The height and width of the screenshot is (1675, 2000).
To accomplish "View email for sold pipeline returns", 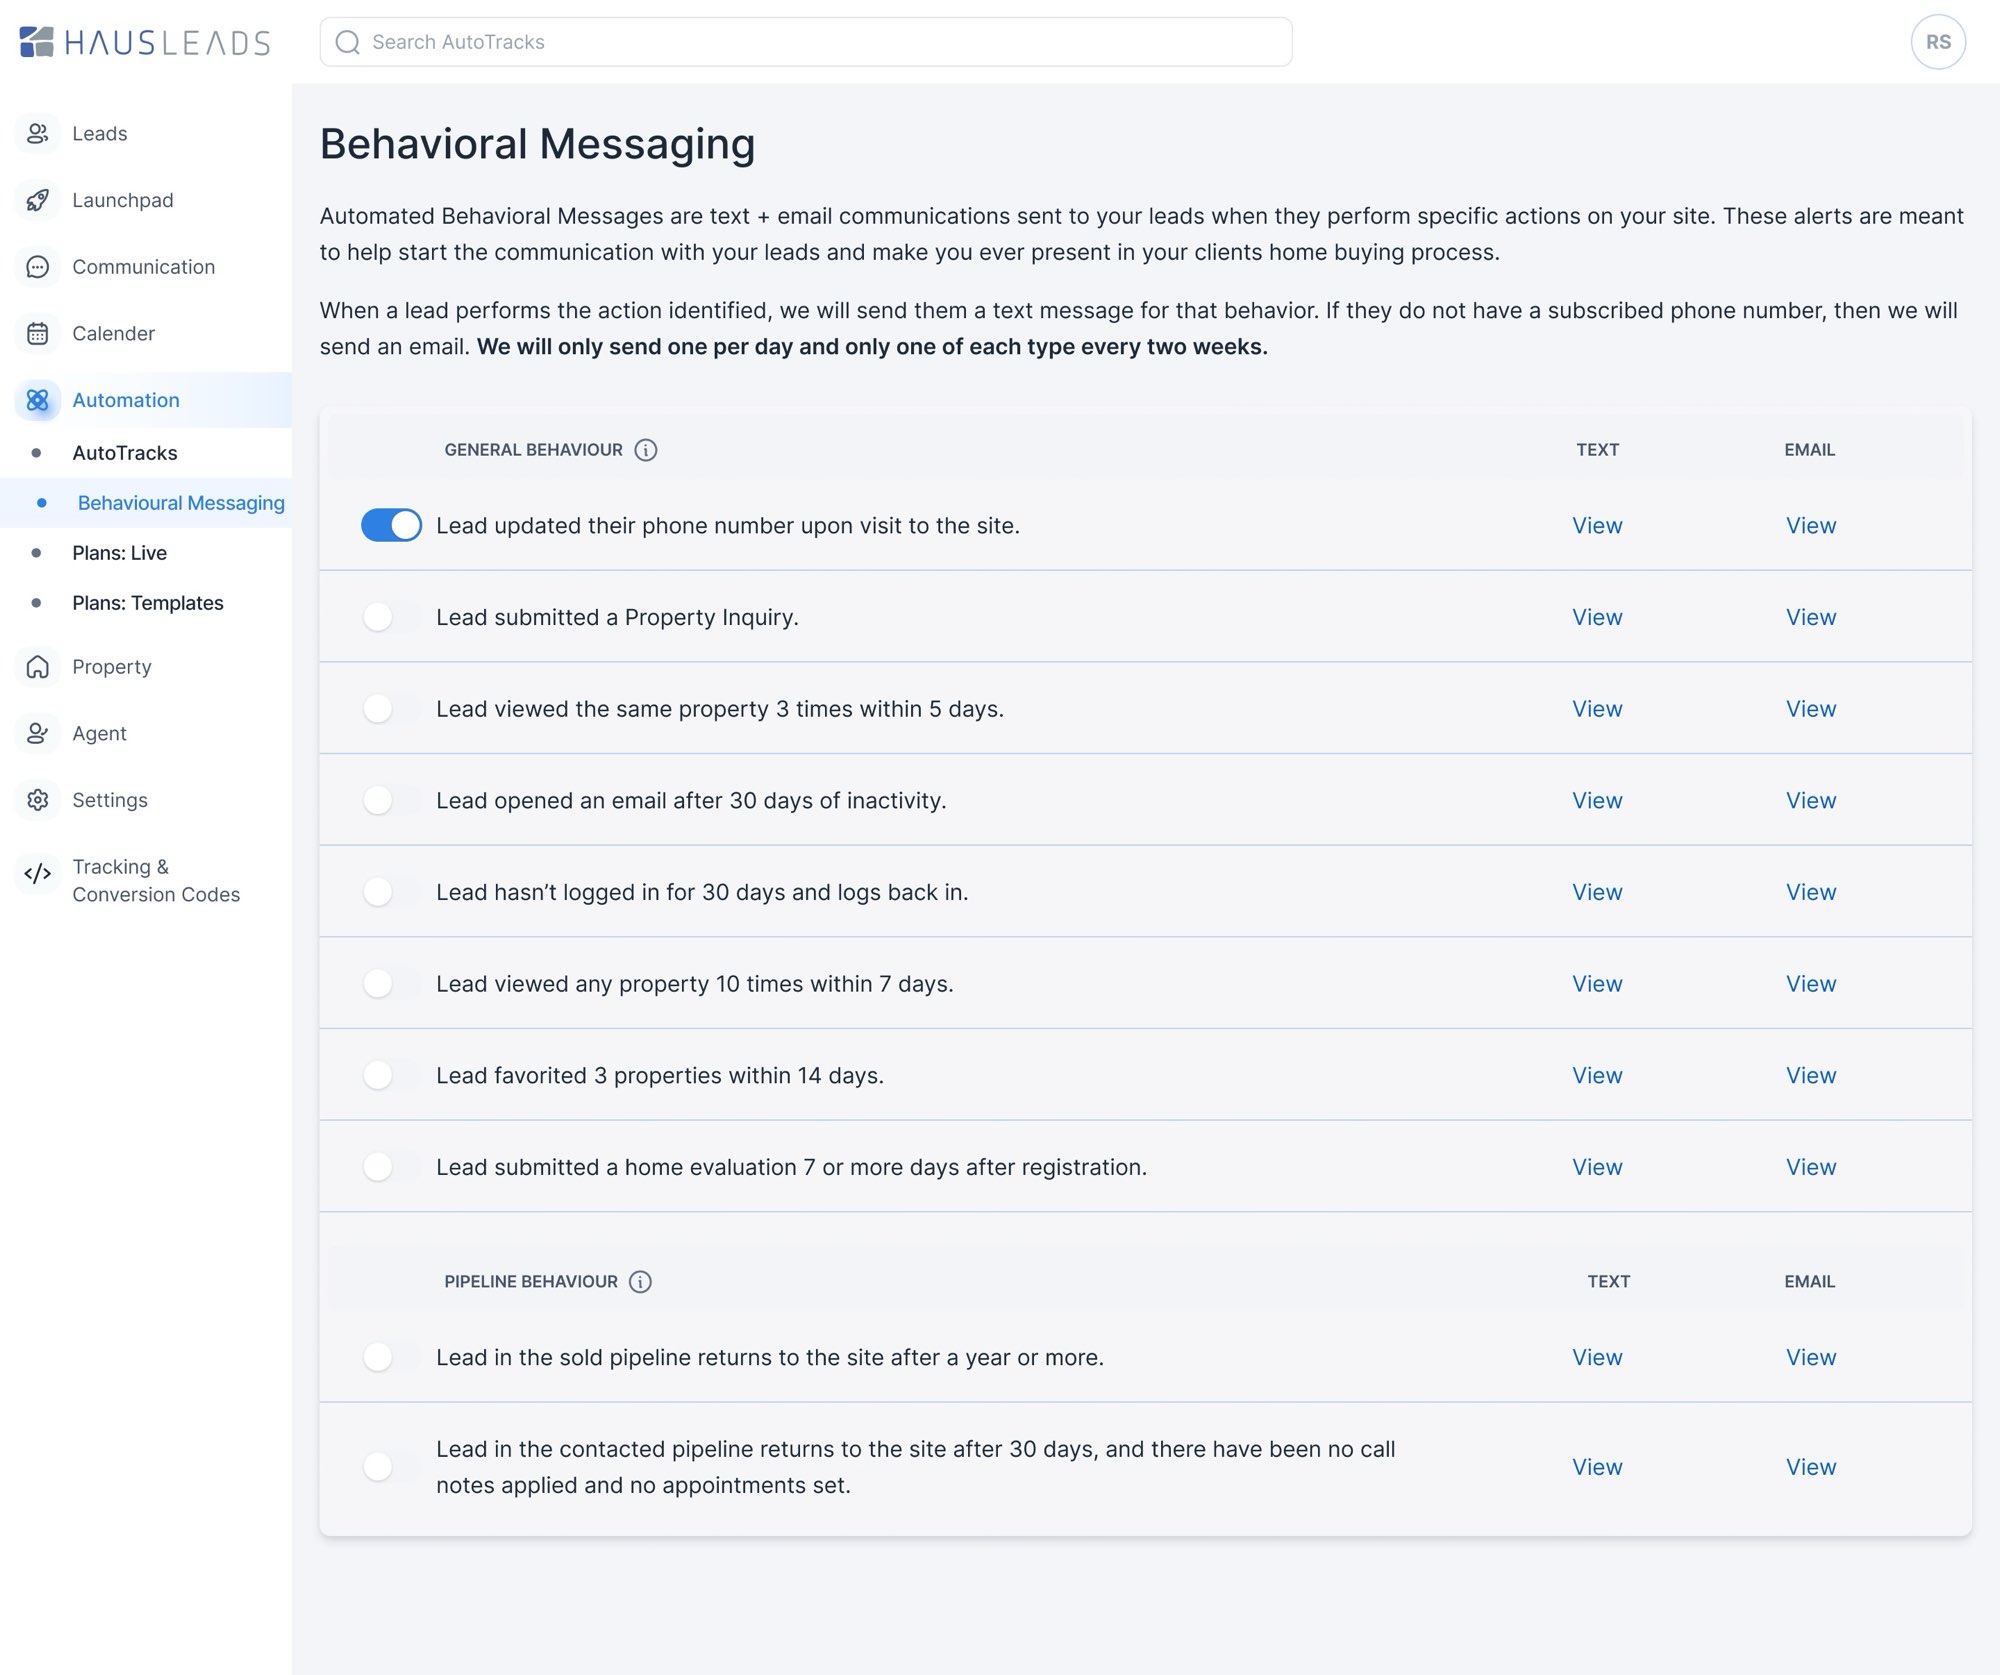I will (1811, 1357).
